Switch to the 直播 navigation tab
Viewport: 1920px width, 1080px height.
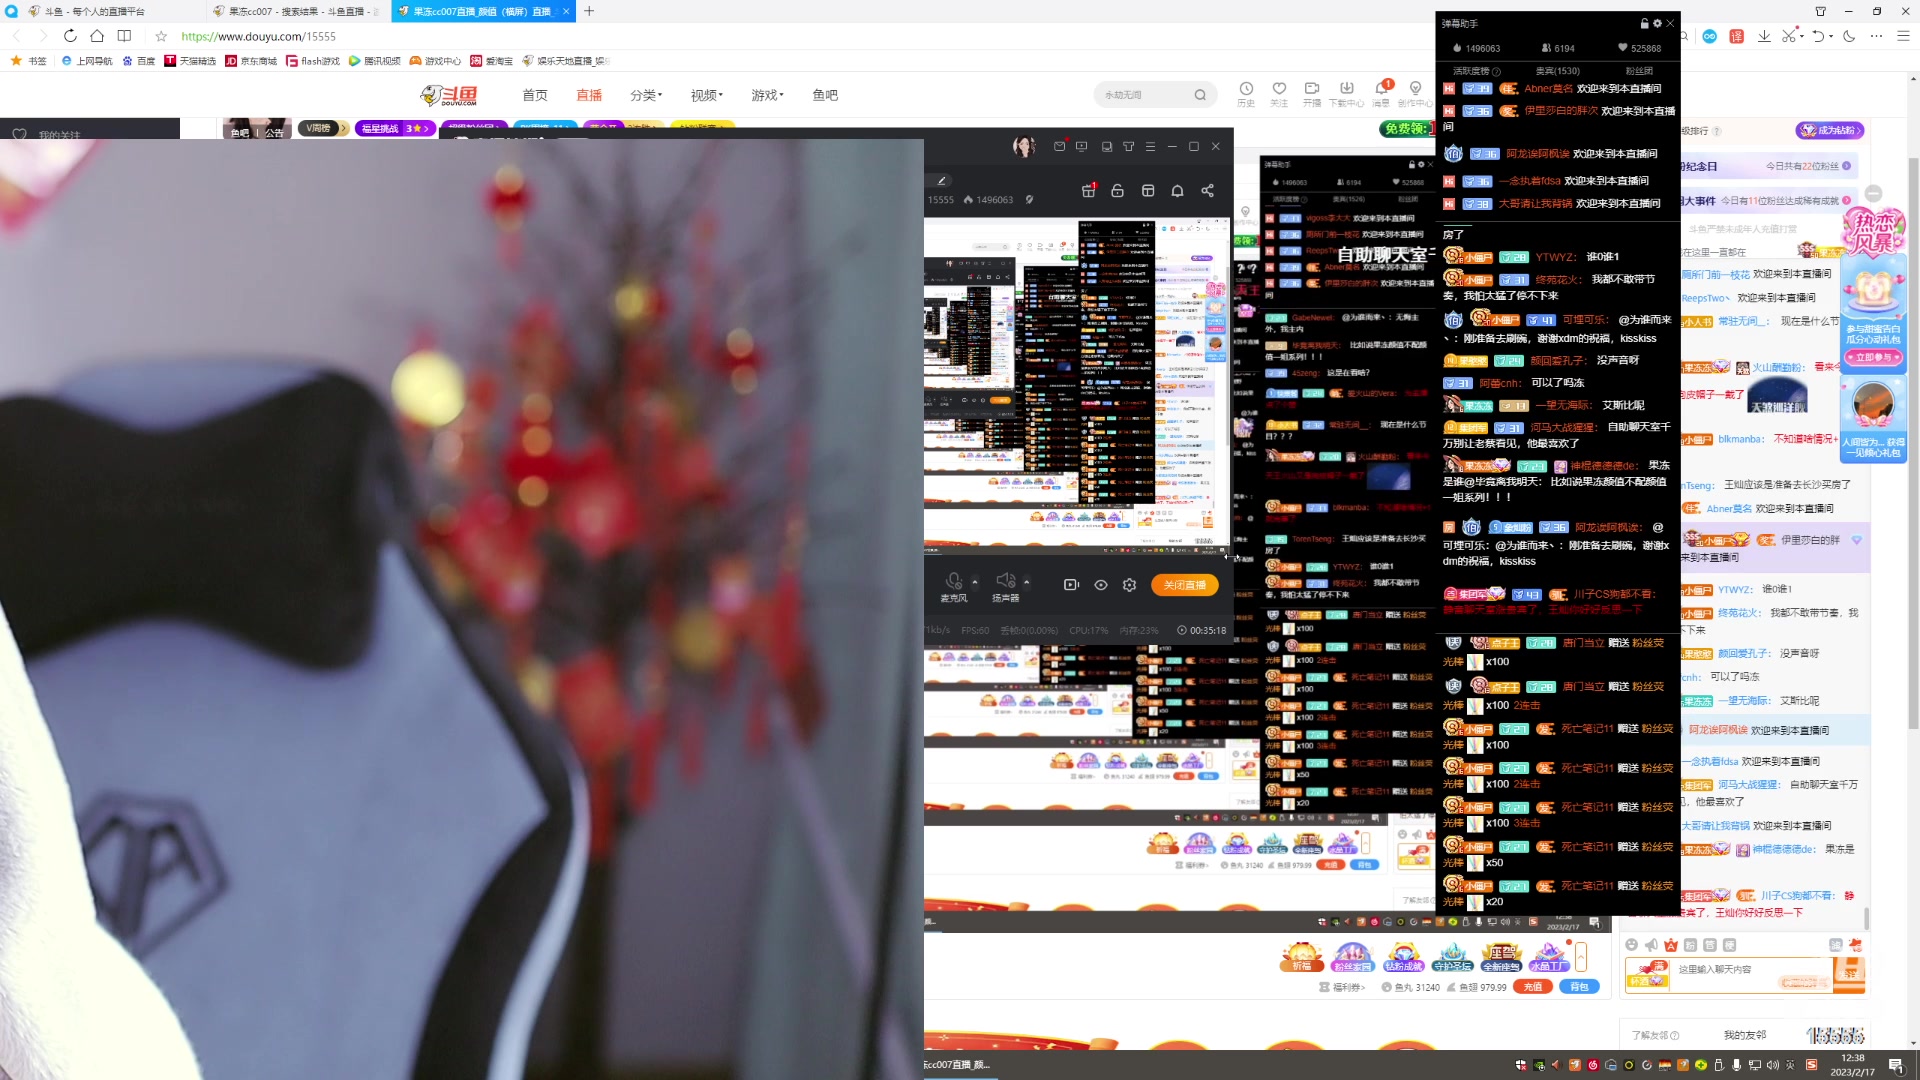pos(589,95)
